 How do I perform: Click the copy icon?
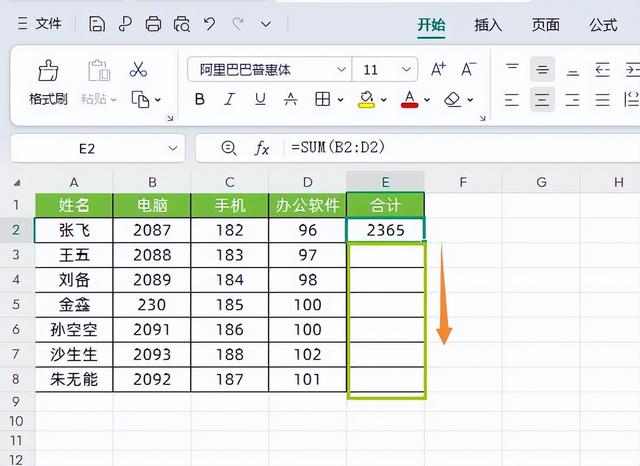(140, 99)
